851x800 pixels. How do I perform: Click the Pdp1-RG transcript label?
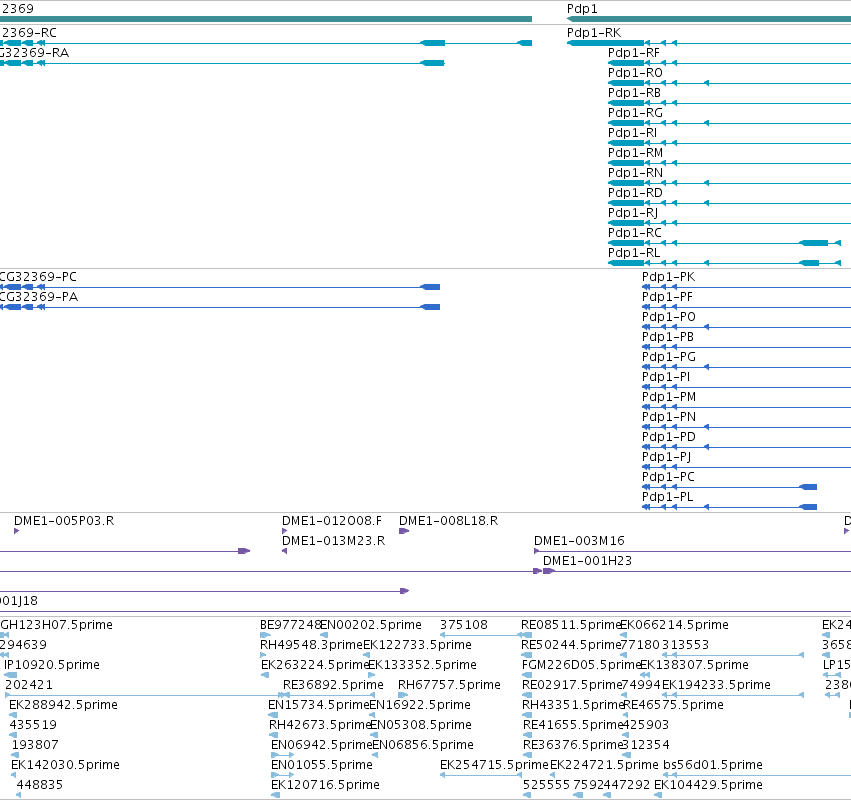point(635,113)
